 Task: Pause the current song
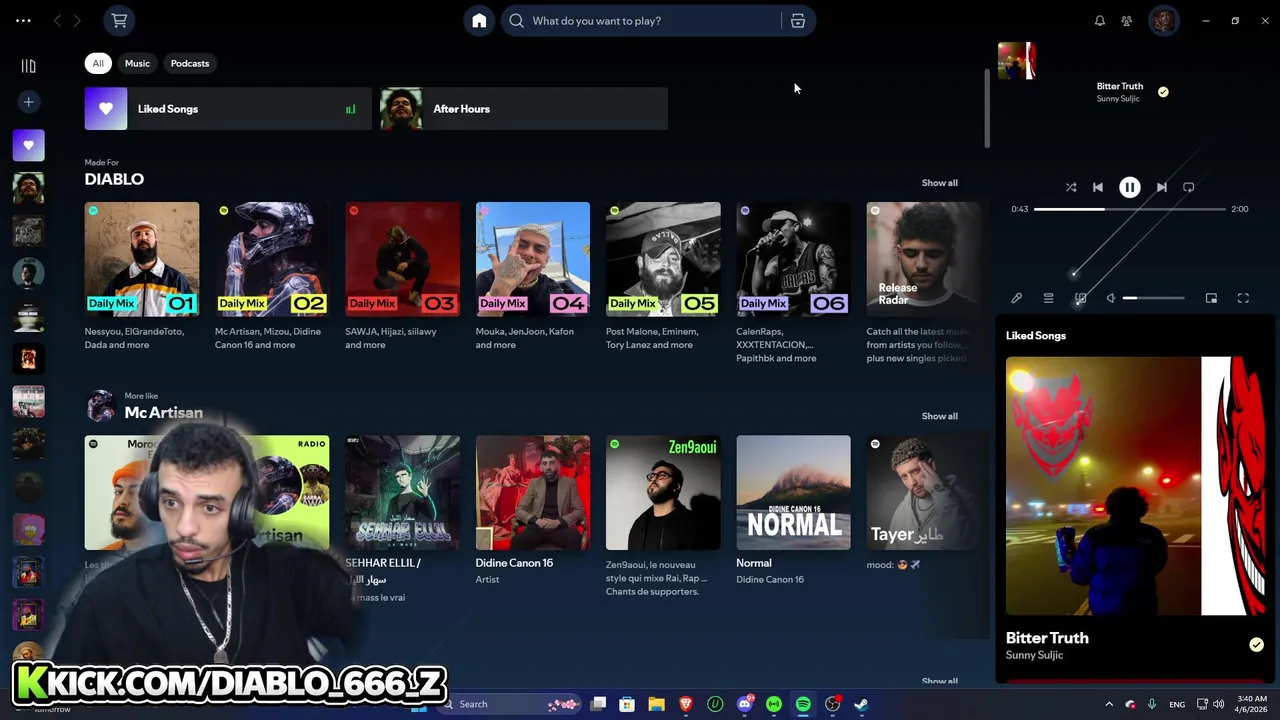coord(1129,187)
